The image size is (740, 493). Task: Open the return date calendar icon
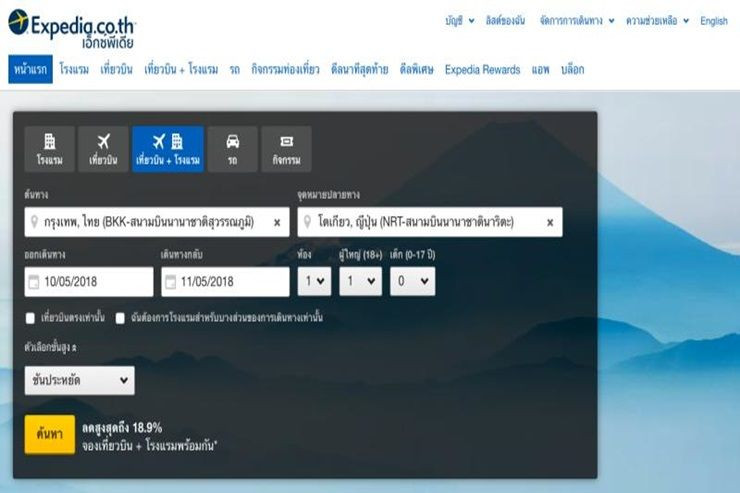coord(170,282)
